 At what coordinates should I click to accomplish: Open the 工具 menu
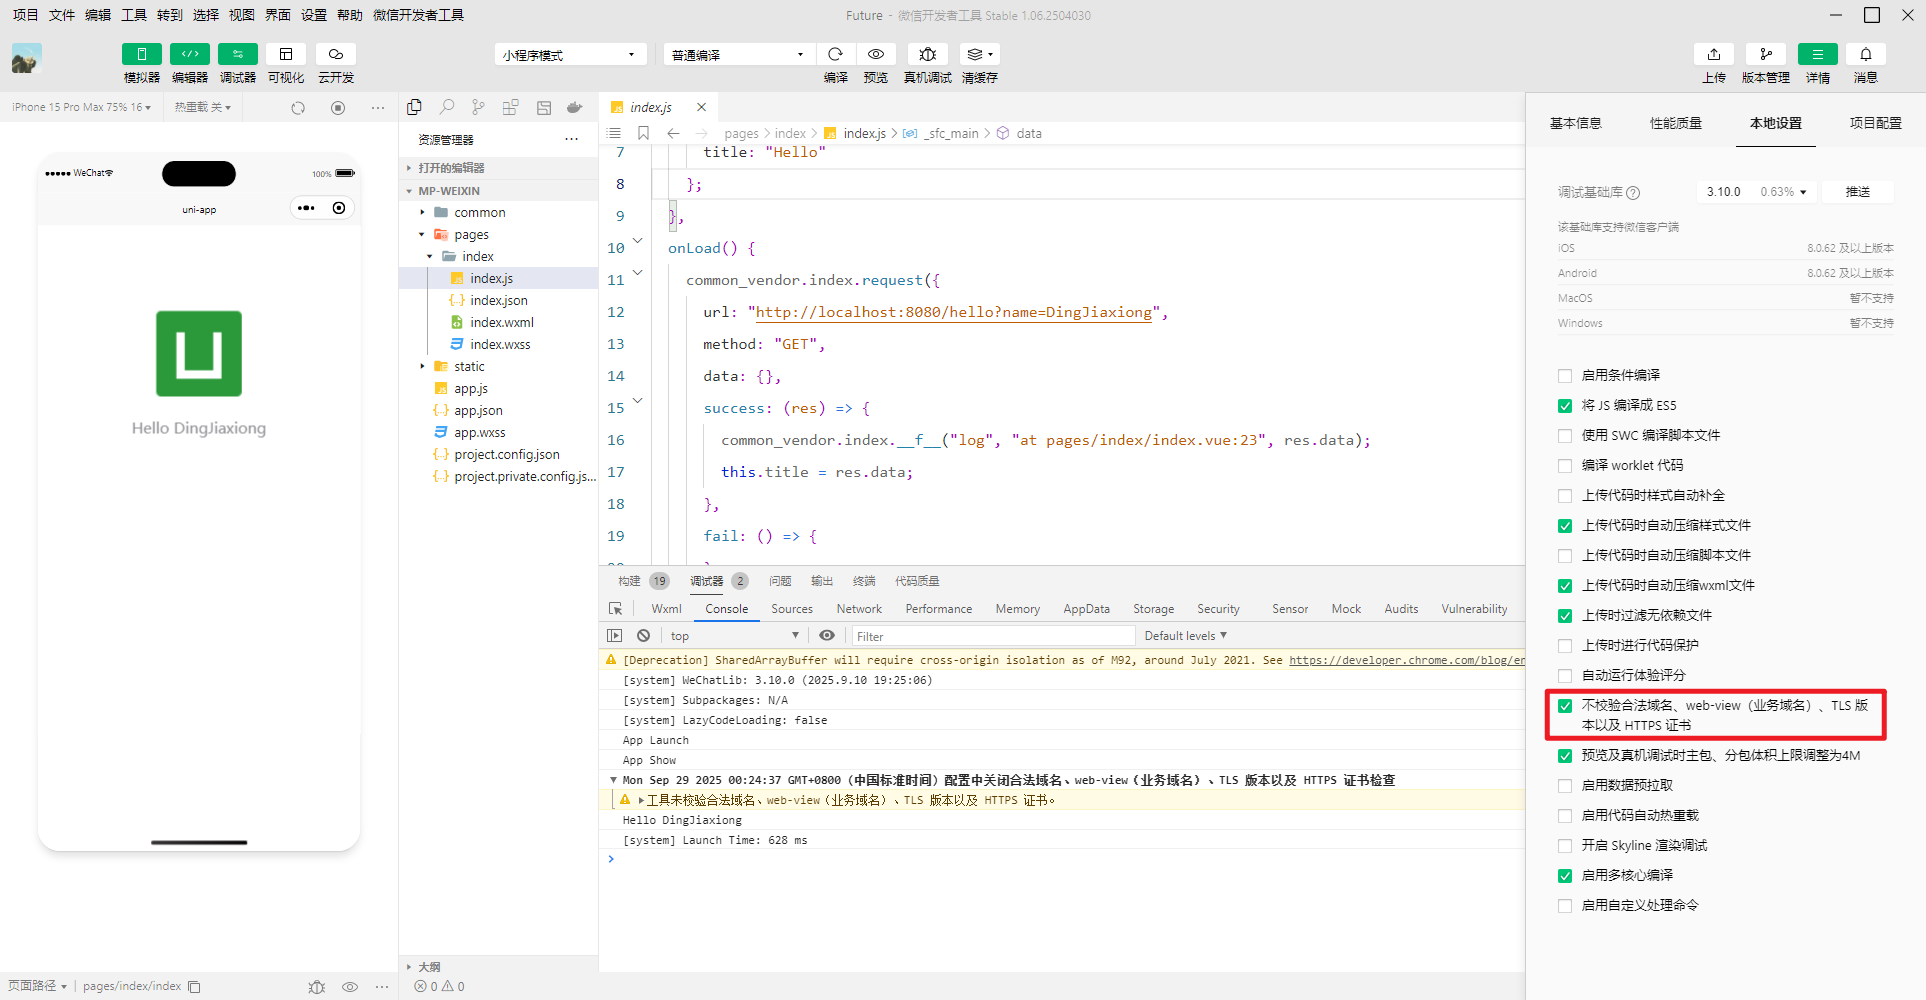coord(134,15)
